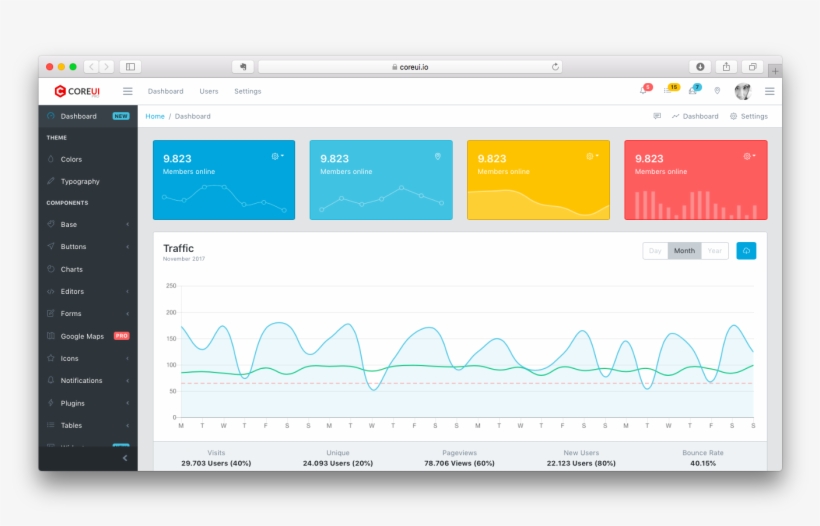The image size is (820, 526).
Task: Open the user avatar menu
Action: point(742,91)
